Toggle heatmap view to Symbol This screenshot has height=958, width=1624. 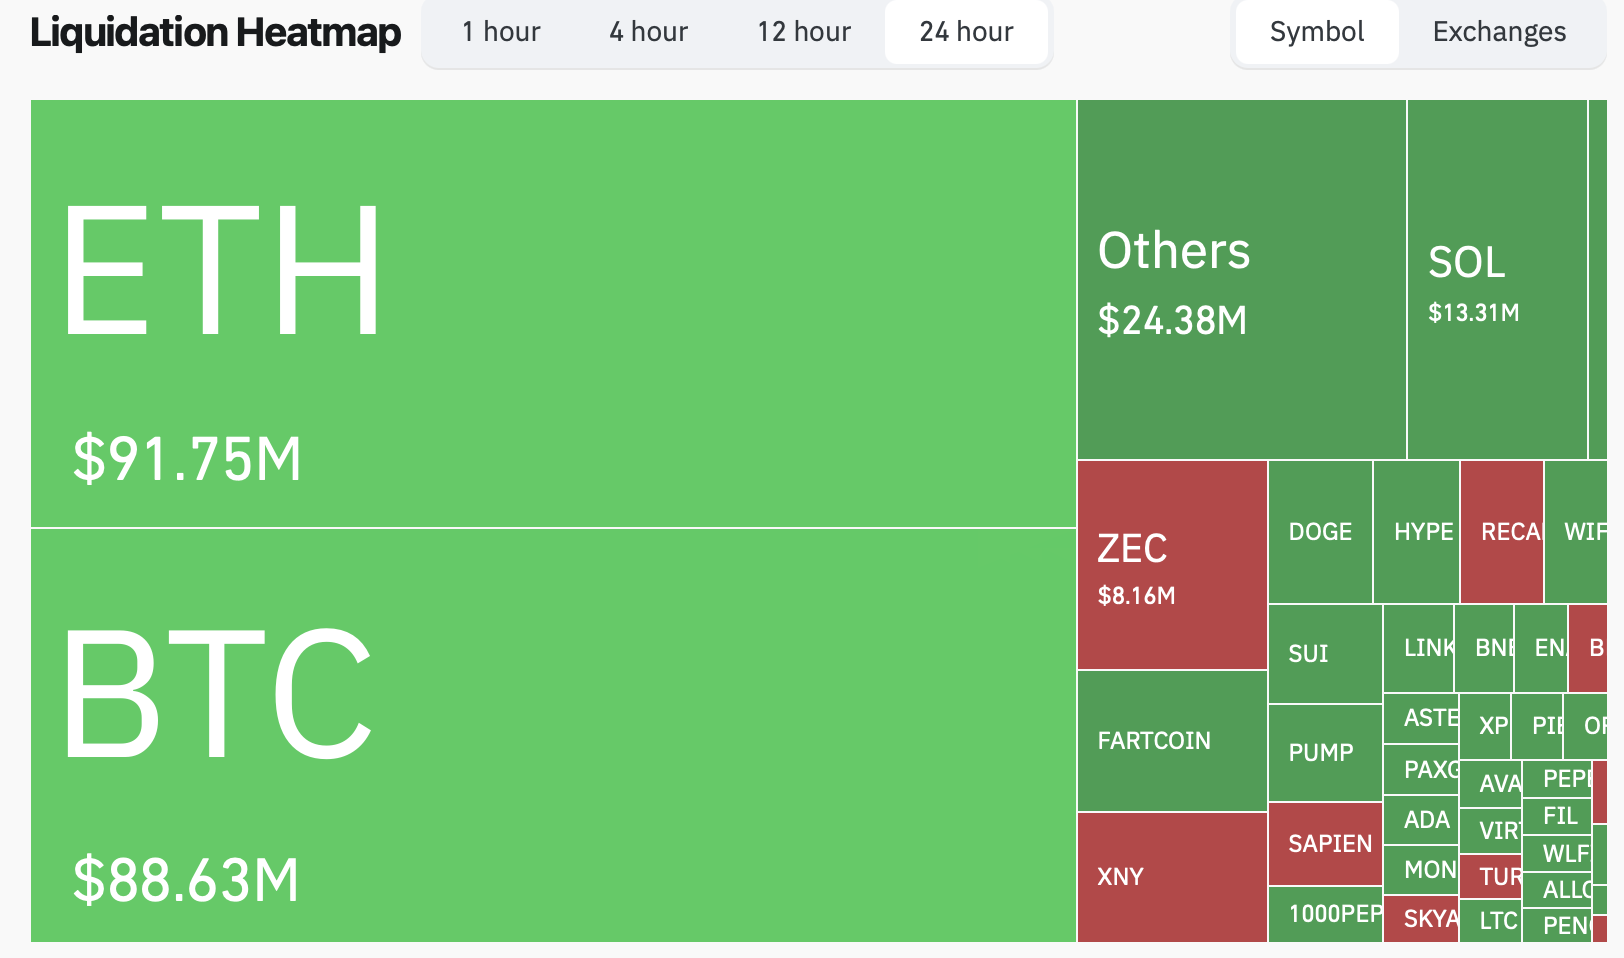(1316, 32)
